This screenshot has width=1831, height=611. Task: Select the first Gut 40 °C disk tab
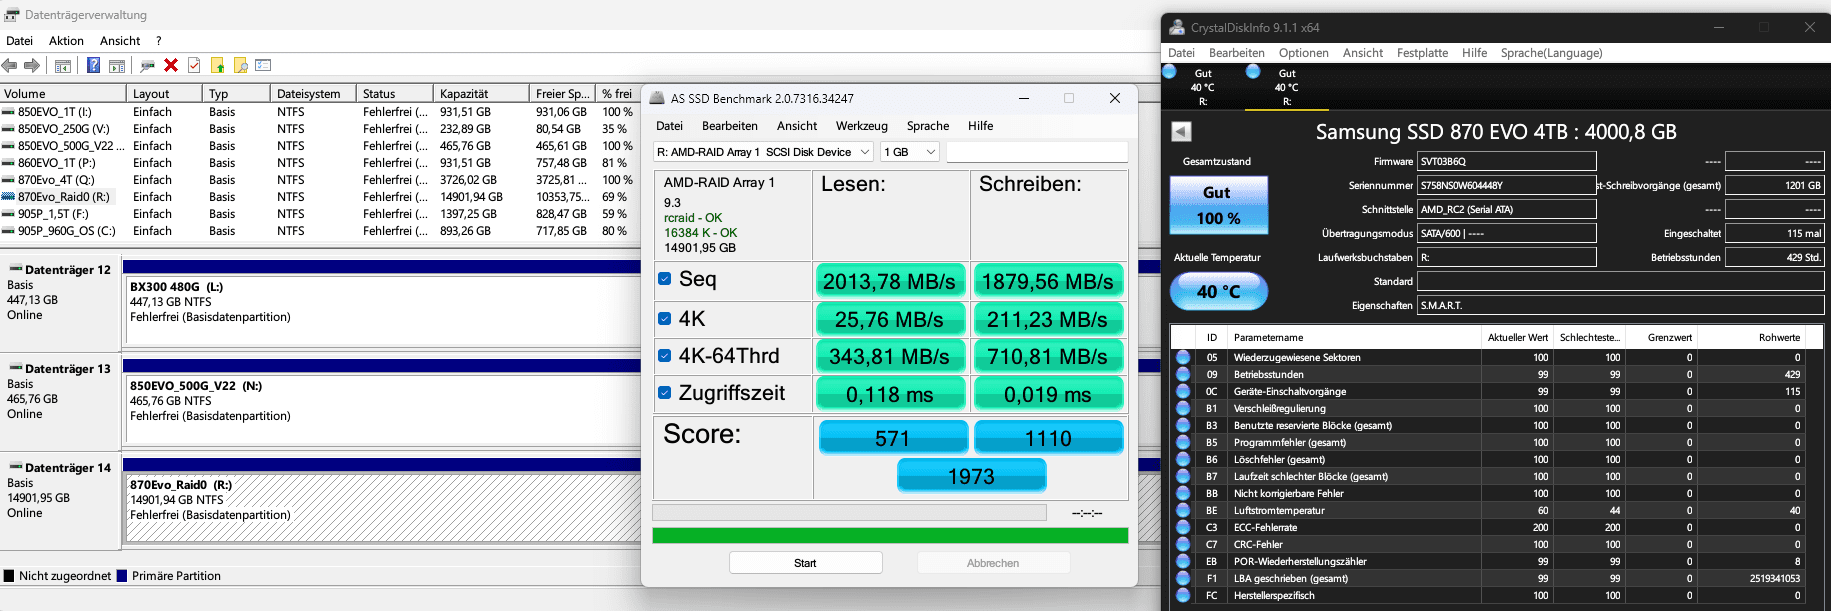coord(1203,87)
